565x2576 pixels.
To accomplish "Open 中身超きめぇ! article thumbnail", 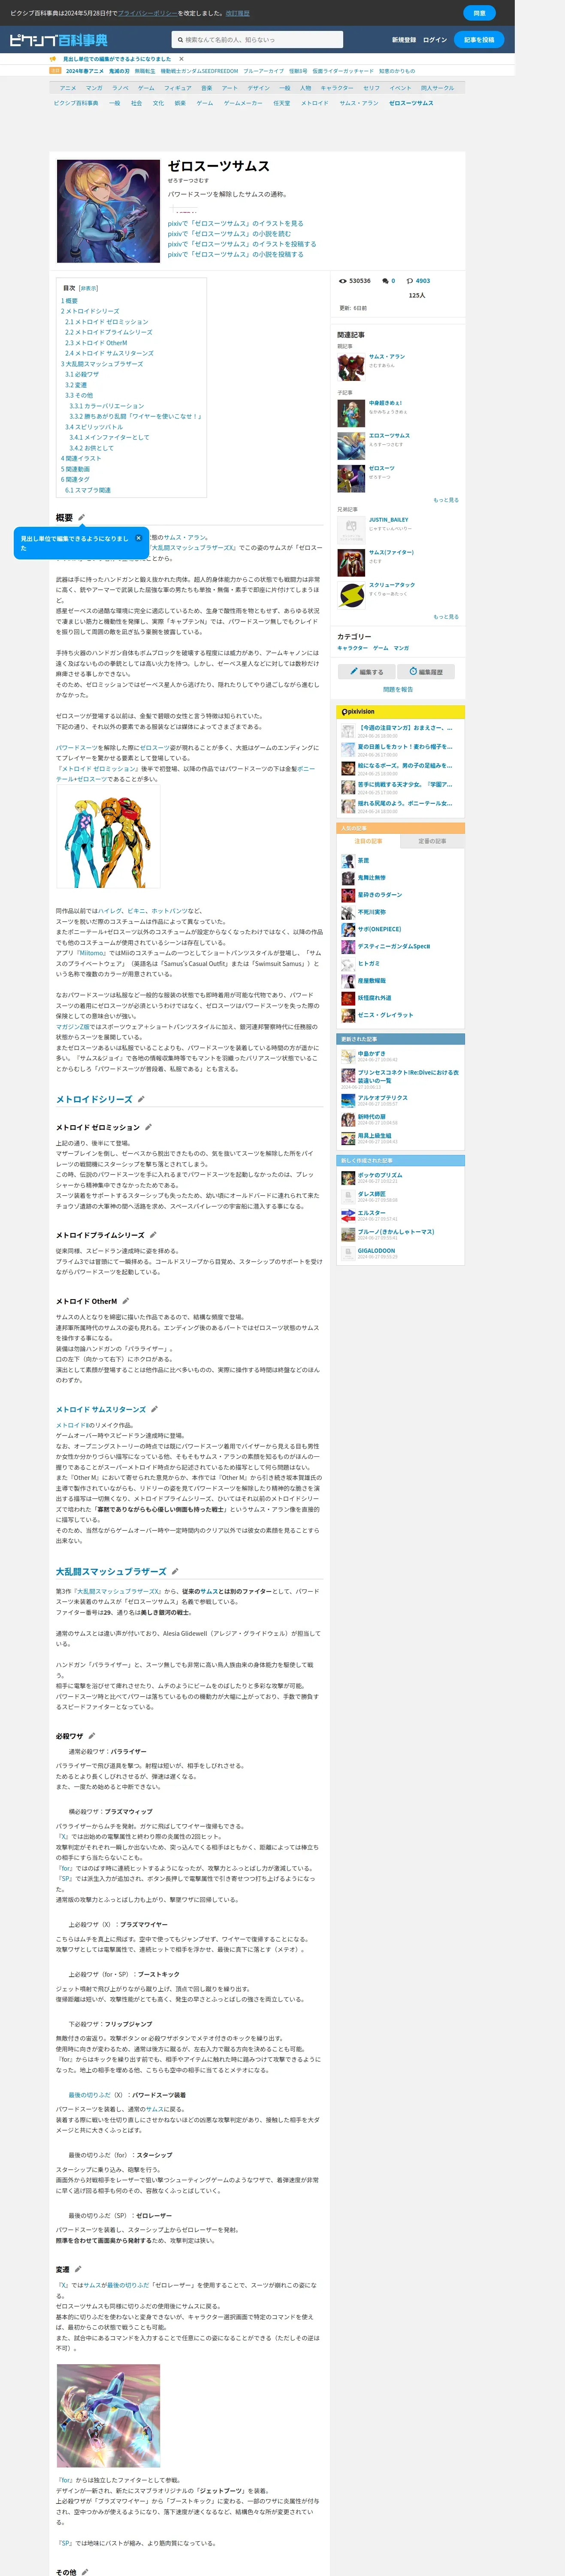I will pyautogui.click(x=351, y=413).
